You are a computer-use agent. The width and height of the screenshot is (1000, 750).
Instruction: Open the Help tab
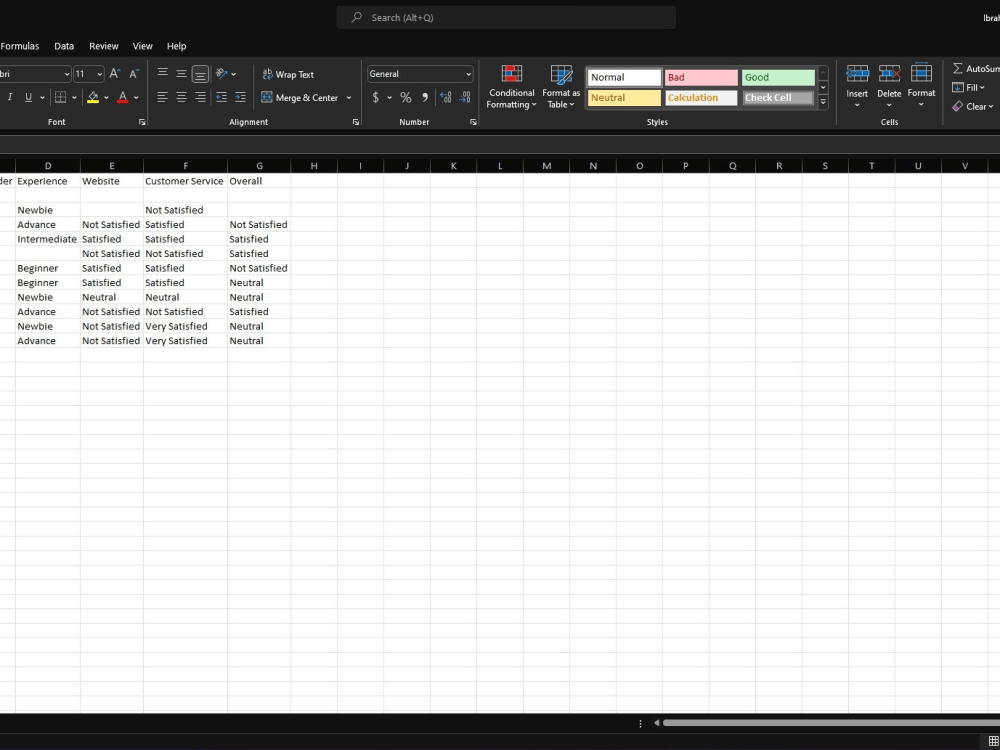click(x=177, y=46)
